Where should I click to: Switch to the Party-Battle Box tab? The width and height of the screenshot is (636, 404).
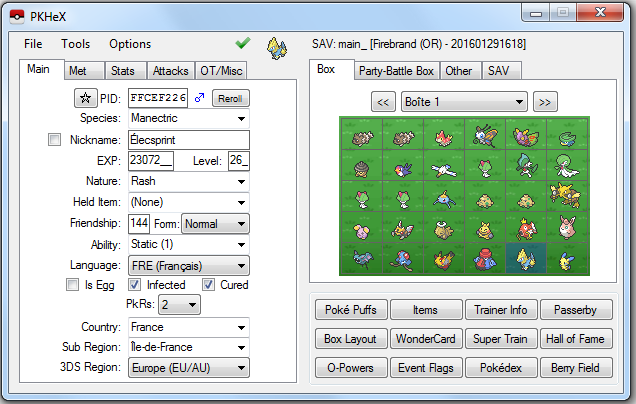[x=396, y=71]
